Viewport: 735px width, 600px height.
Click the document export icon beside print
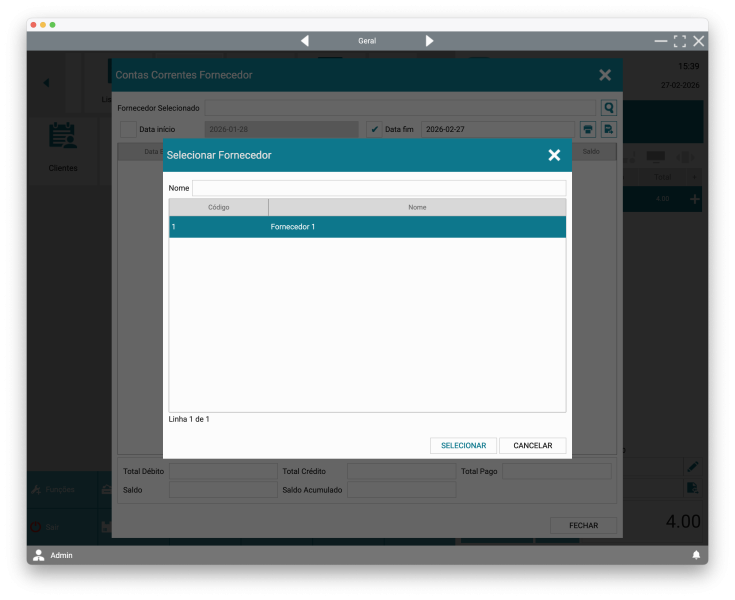(x=608, y=129)
